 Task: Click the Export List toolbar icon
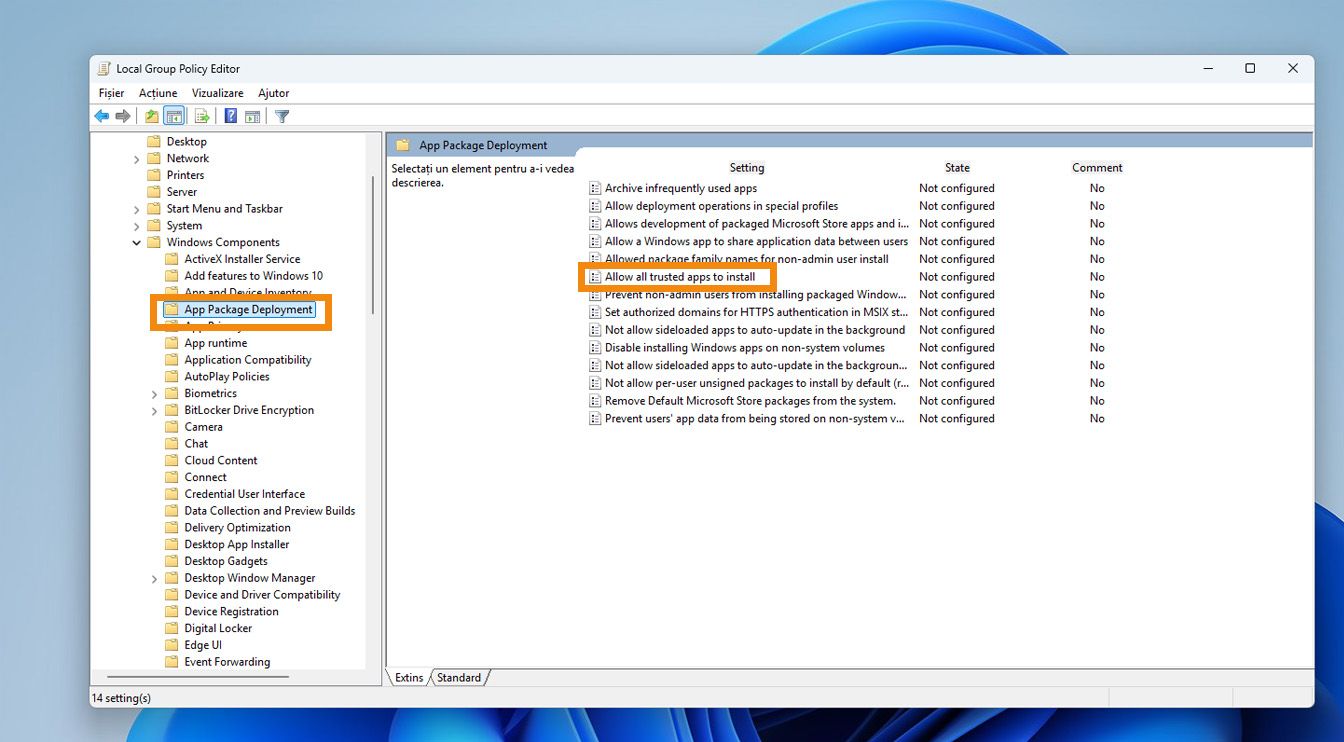202,116
